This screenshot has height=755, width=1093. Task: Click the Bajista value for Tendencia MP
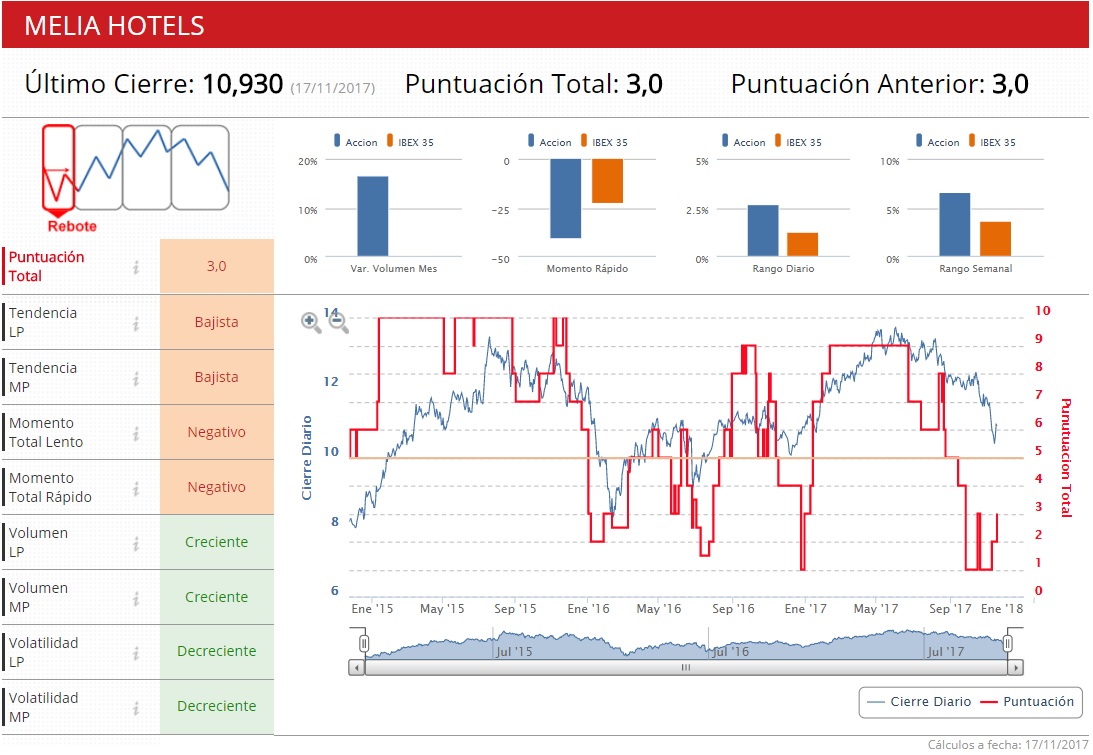[x=217, y=377]
